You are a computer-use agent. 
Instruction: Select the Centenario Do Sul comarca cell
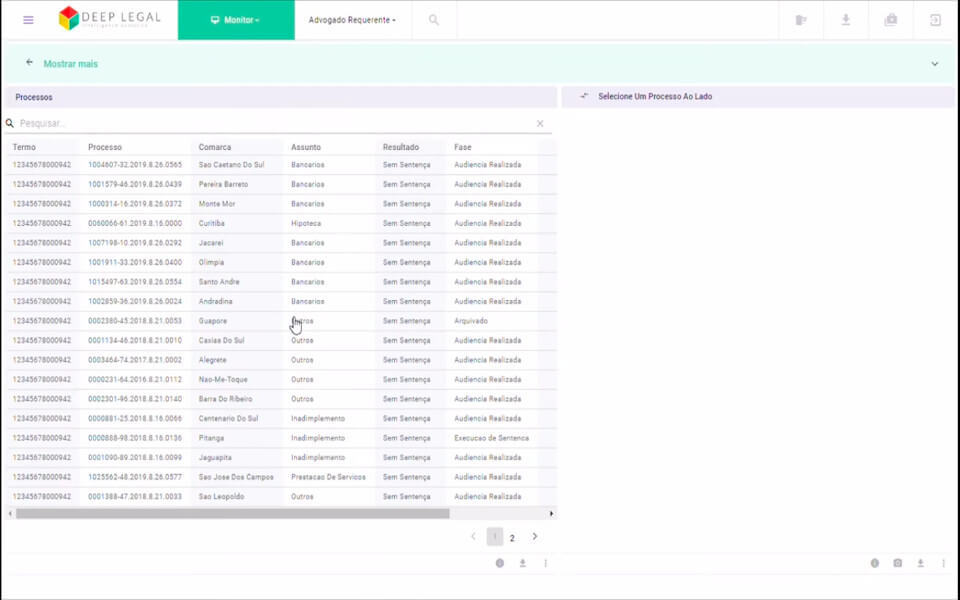pyautogui.click(x=228, y=419)
